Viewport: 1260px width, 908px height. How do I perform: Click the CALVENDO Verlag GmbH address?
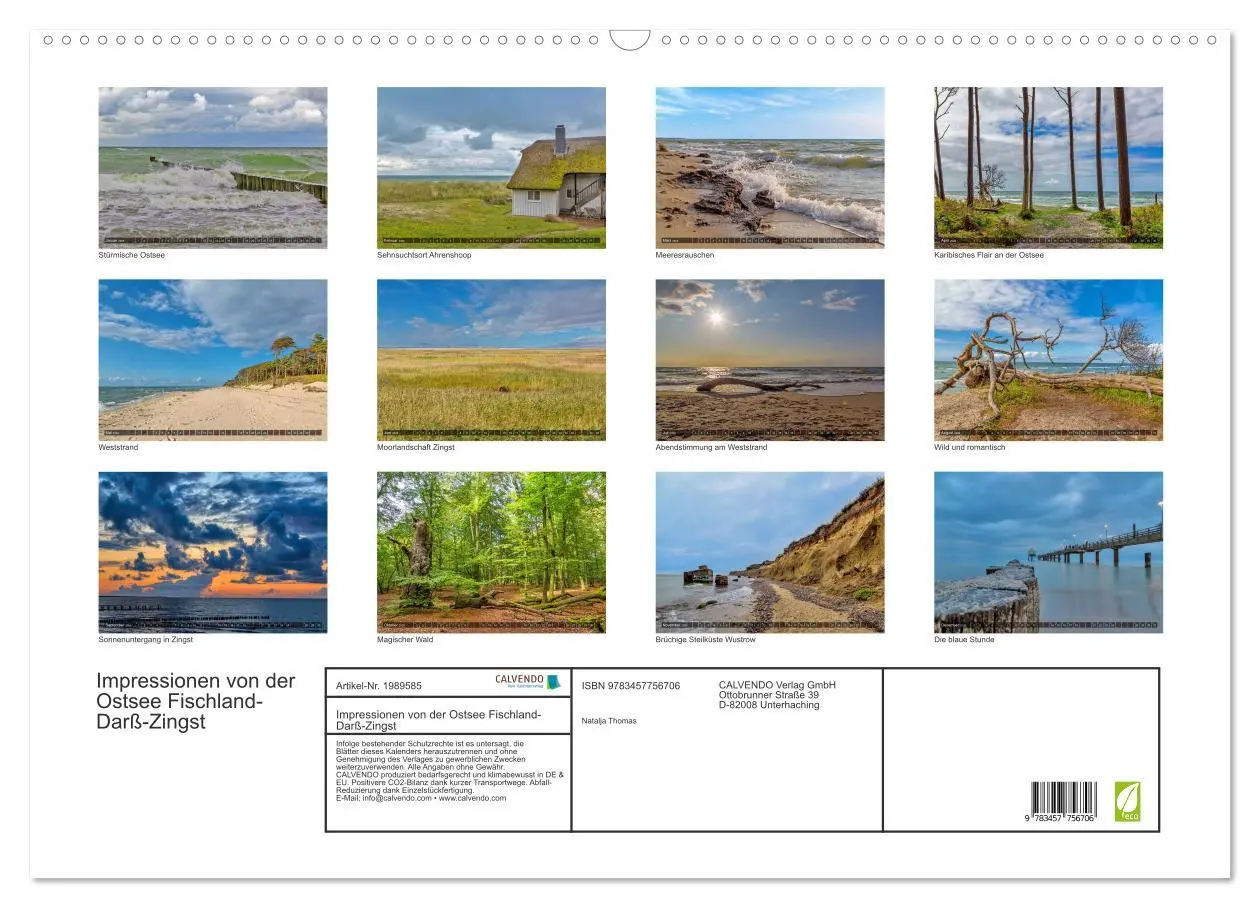click(x=776, y=695)
